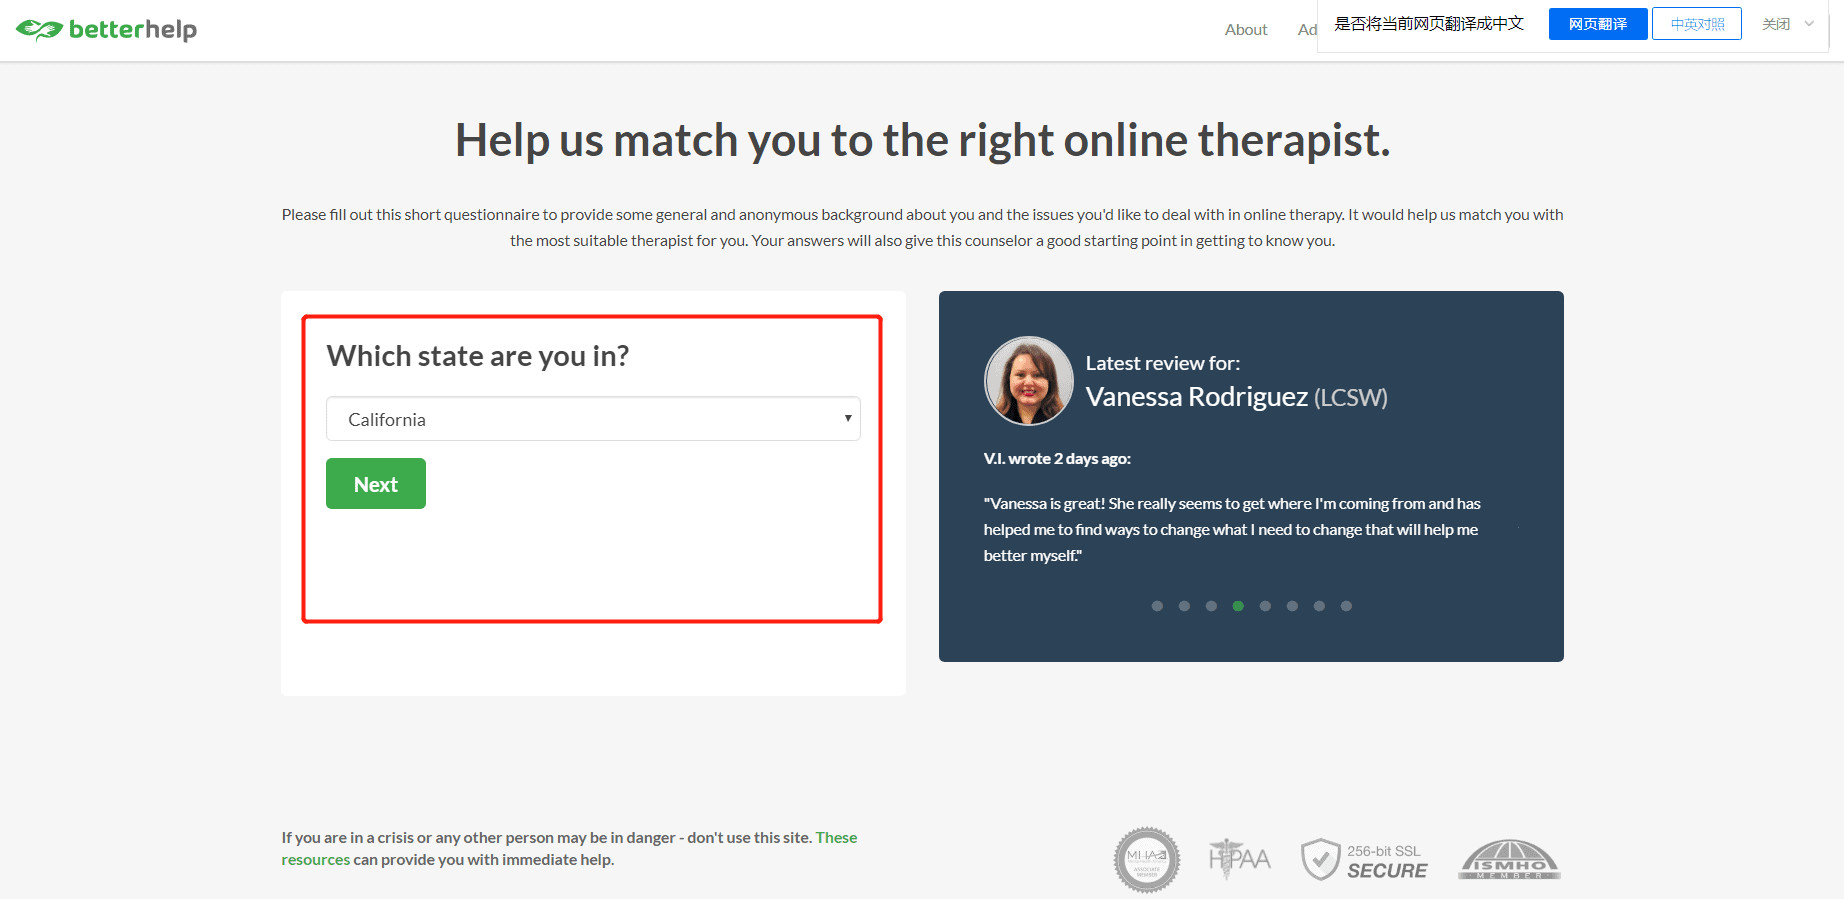Screen dimensions: 1844x899
Task: Select the sixth review carousel dot
Action: (x=1292, y=606)
